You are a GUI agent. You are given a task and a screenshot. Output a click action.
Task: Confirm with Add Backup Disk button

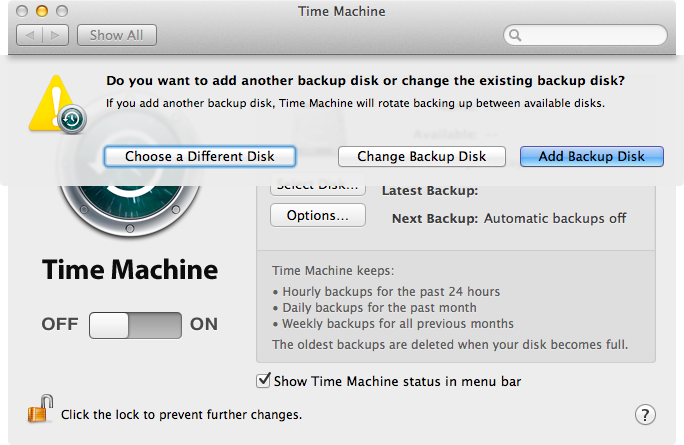pyautogui.click(x=592, y=156)
